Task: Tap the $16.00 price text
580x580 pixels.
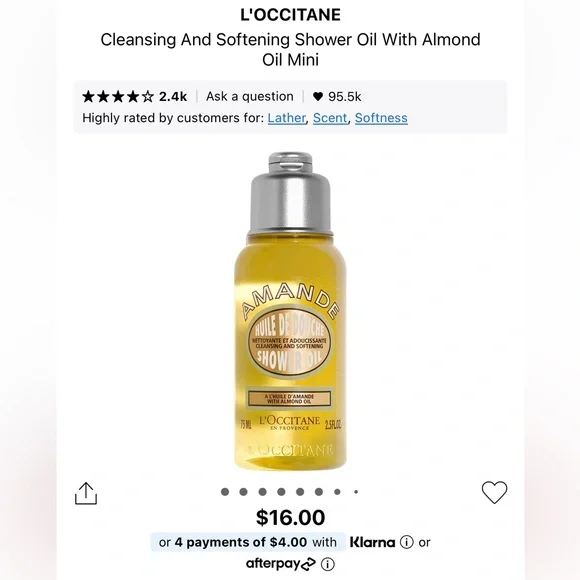Action: tap(290, 517)
